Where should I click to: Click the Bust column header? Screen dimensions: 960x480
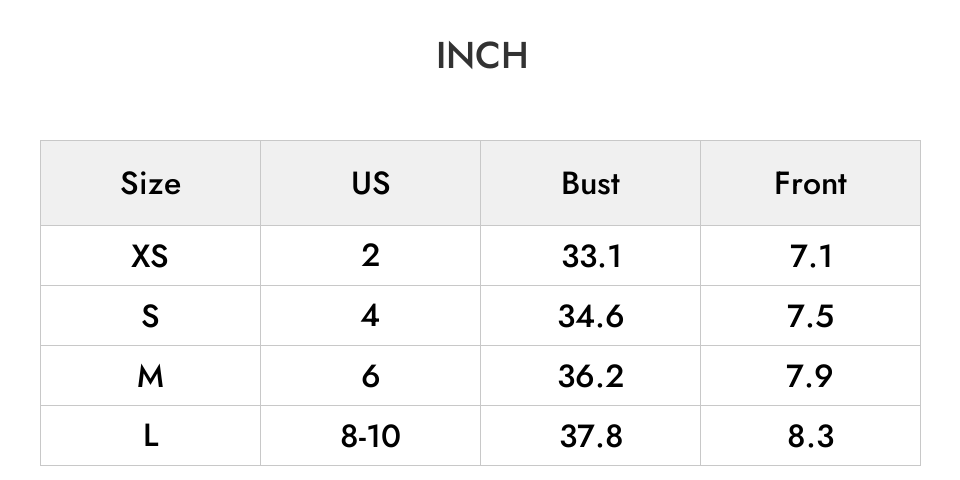coord(590,183)
